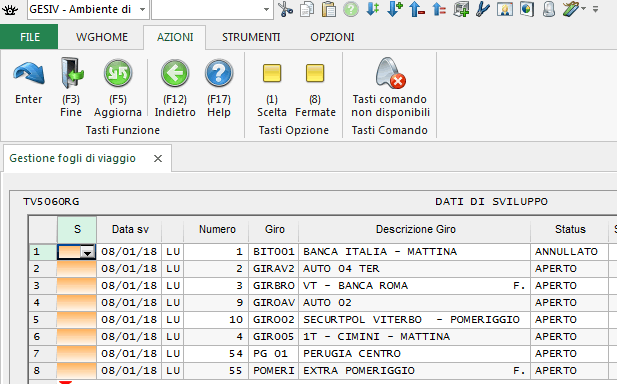The image size is (617, 384).
Task: Click the S selection cell for GIR005 row
Action: [77, 337]
